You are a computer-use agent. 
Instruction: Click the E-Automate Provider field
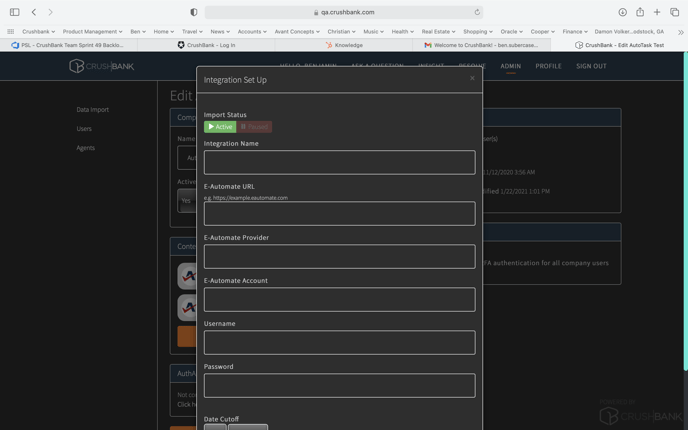coord(340,257)
